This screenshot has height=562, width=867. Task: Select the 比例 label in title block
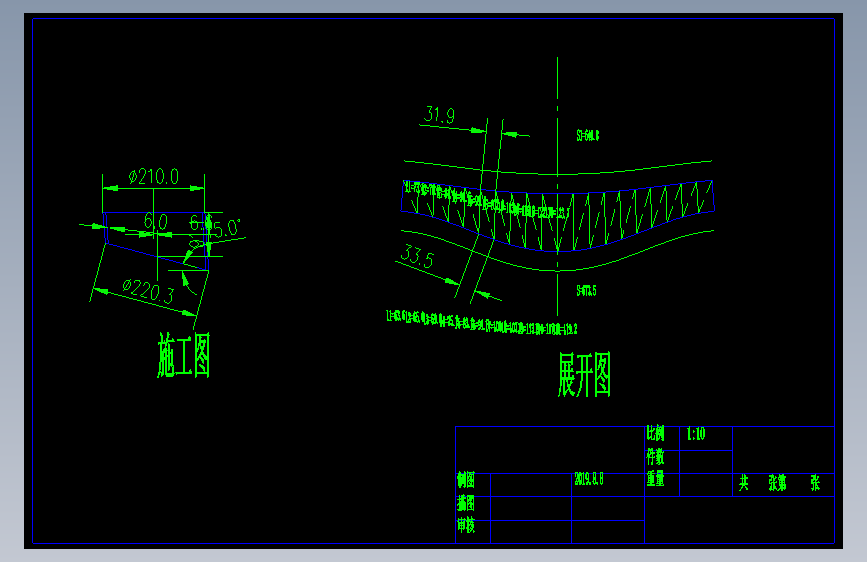click(x=655, y=433)
